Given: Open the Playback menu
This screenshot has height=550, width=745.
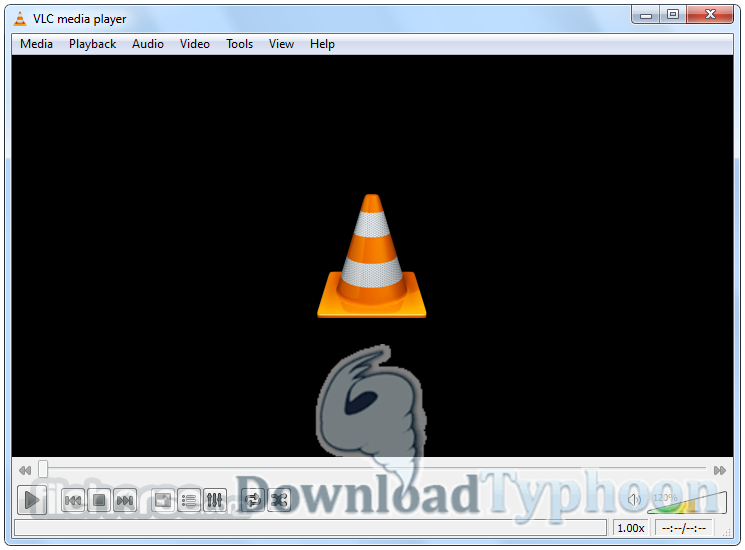Looking at the screenshot, I should click(92, 44).
